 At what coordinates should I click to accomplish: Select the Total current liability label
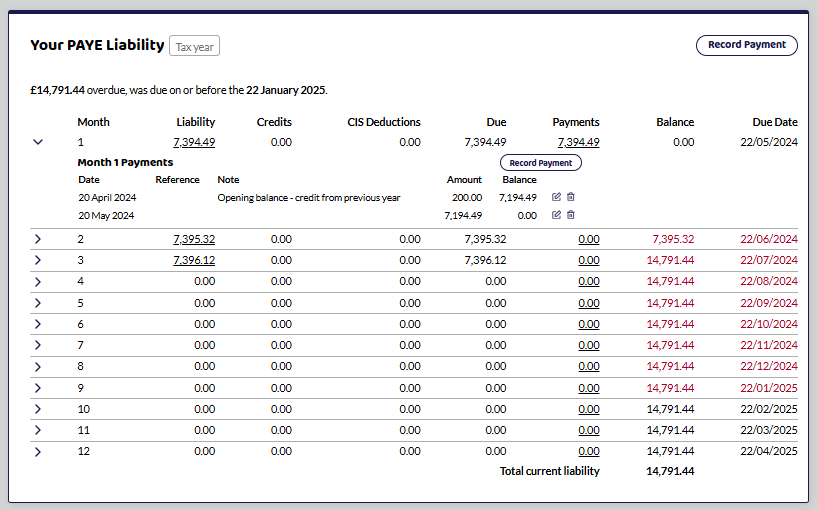549,471
